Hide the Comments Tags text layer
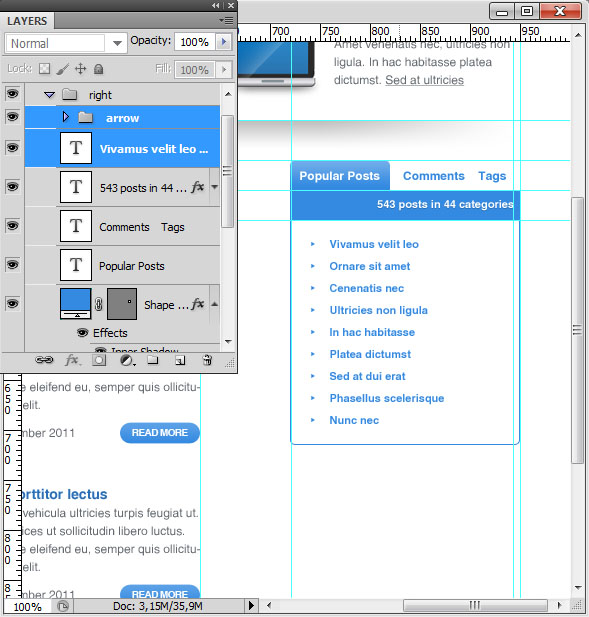The height and width of the screenshot is (617, 589). pyautogui.click(x=12, y=225)
